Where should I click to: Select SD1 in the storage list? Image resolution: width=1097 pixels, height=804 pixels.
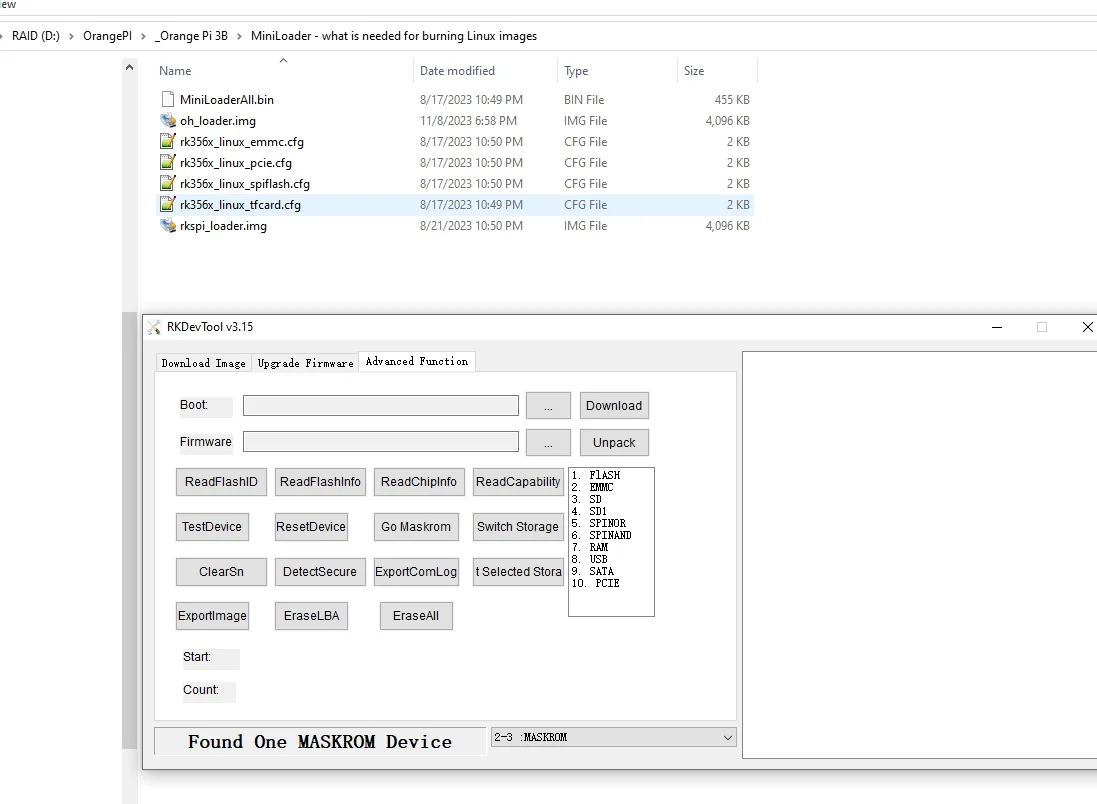(x=589, y=511)
